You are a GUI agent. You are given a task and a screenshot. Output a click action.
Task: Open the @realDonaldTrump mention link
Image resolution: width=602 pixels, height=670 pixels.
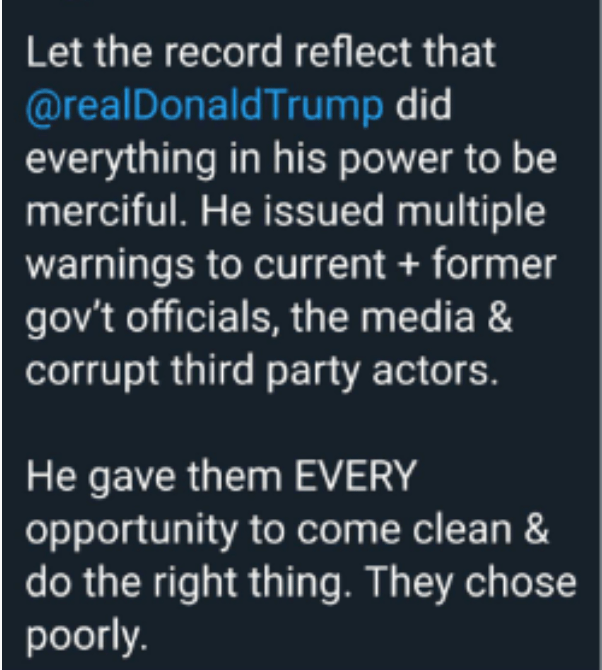(204, 107)
